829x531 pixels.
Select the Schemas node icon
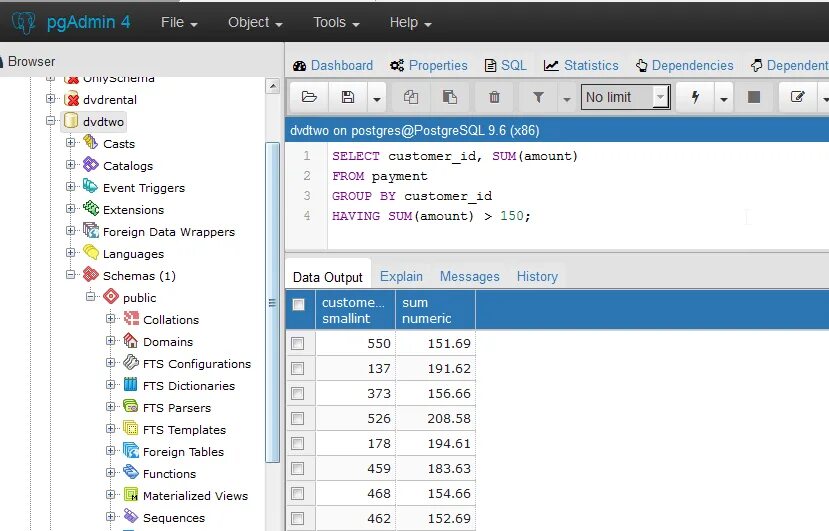(x=90, y=275)
